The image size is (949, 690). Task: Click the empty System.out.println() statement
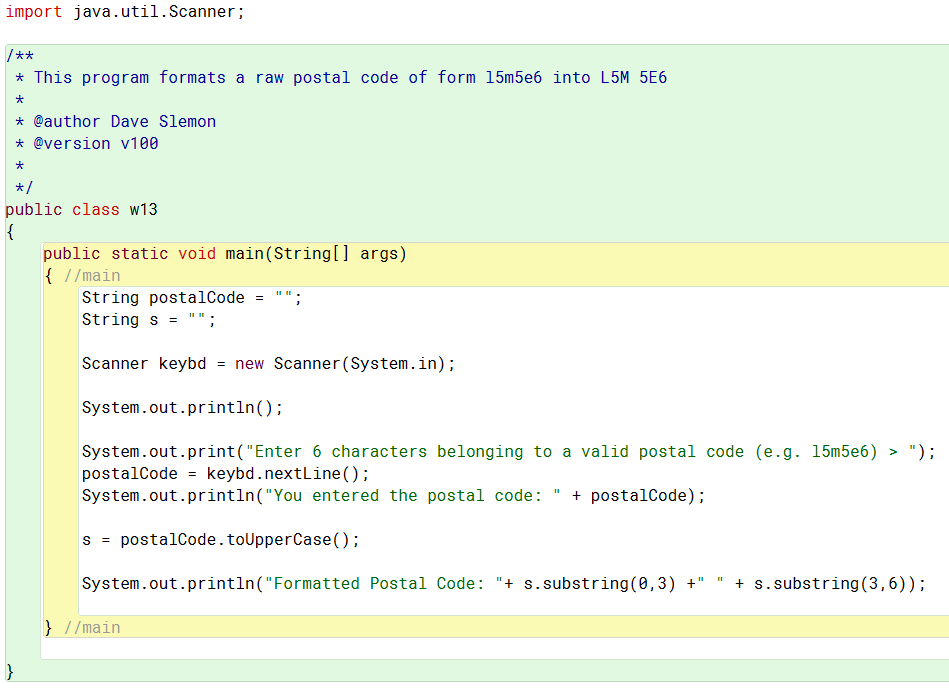point(182,408)
